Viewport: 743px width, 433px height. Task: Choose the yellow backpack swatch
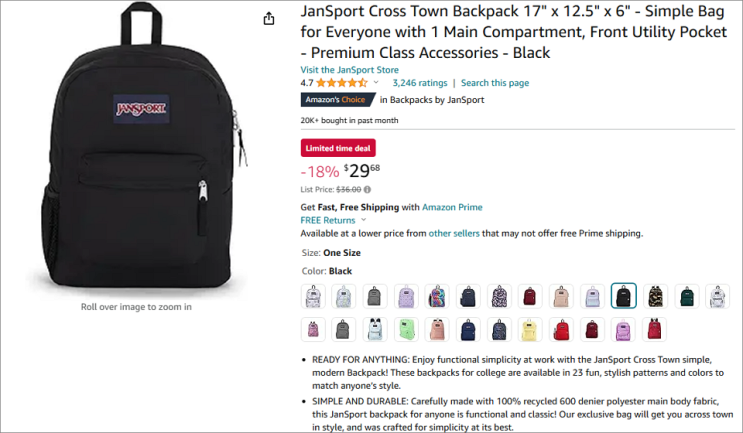tap(529, 329)
